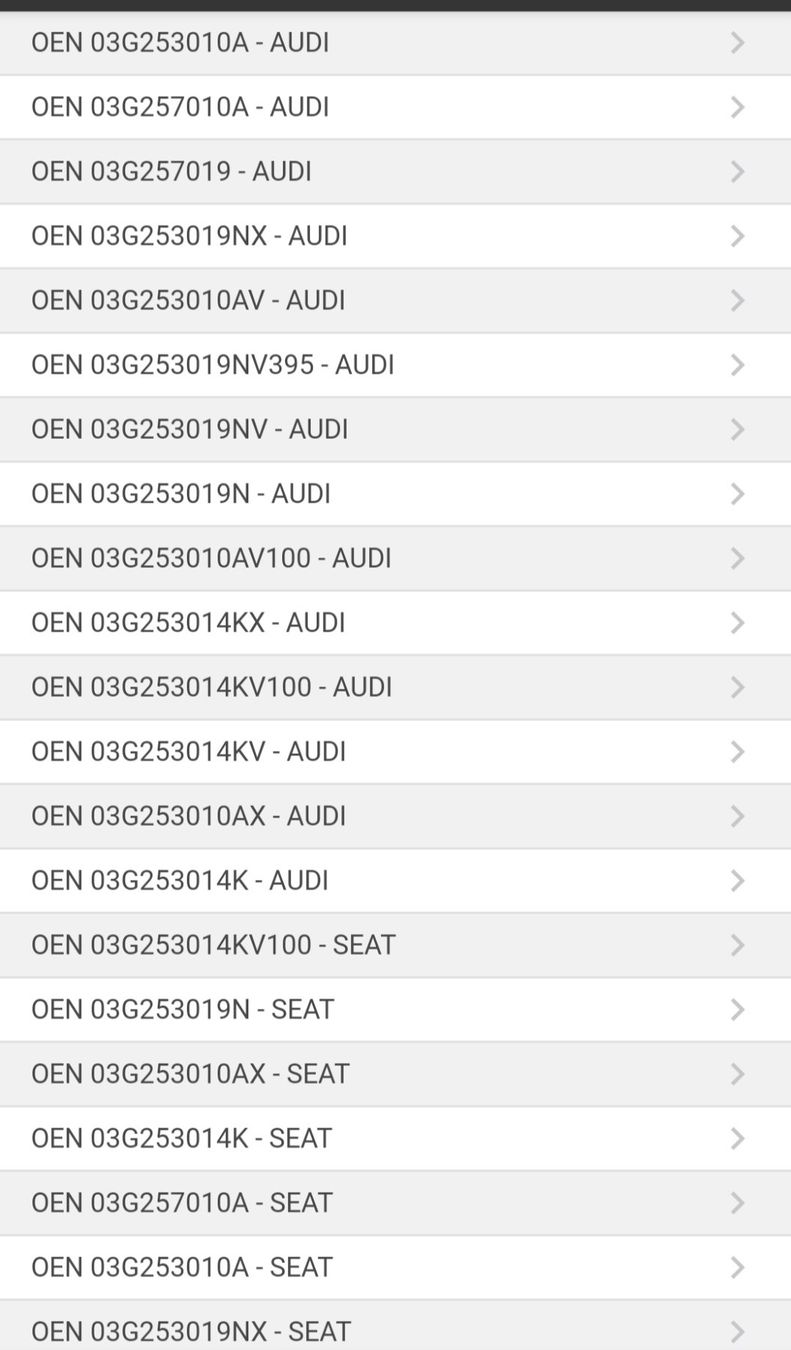Viewport: 791px width, 1350px height.
Task: Select OEN 03G257019 - AUDI row
Action: pyautogui.click(x=171, y=172)
